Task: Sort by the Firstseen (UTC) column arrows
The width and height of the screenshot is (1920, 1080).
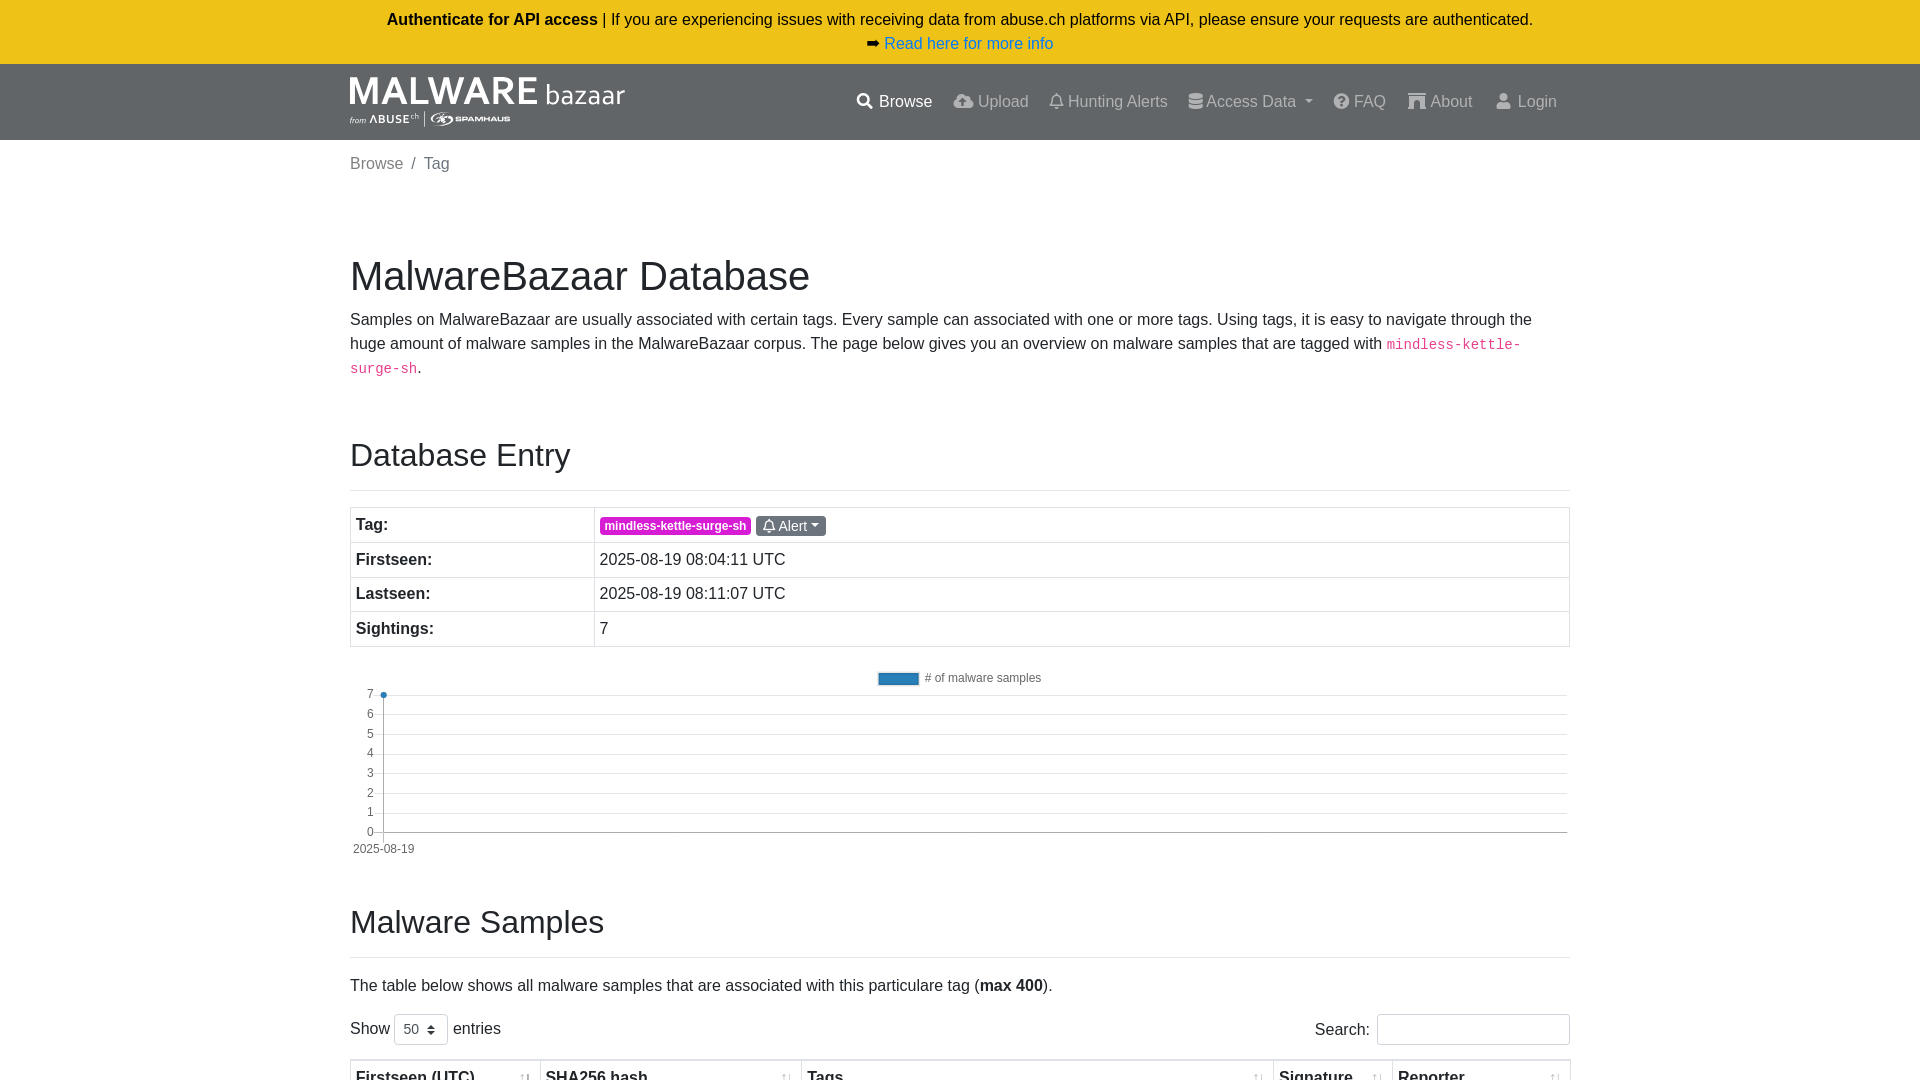Action: [525, 1075]
